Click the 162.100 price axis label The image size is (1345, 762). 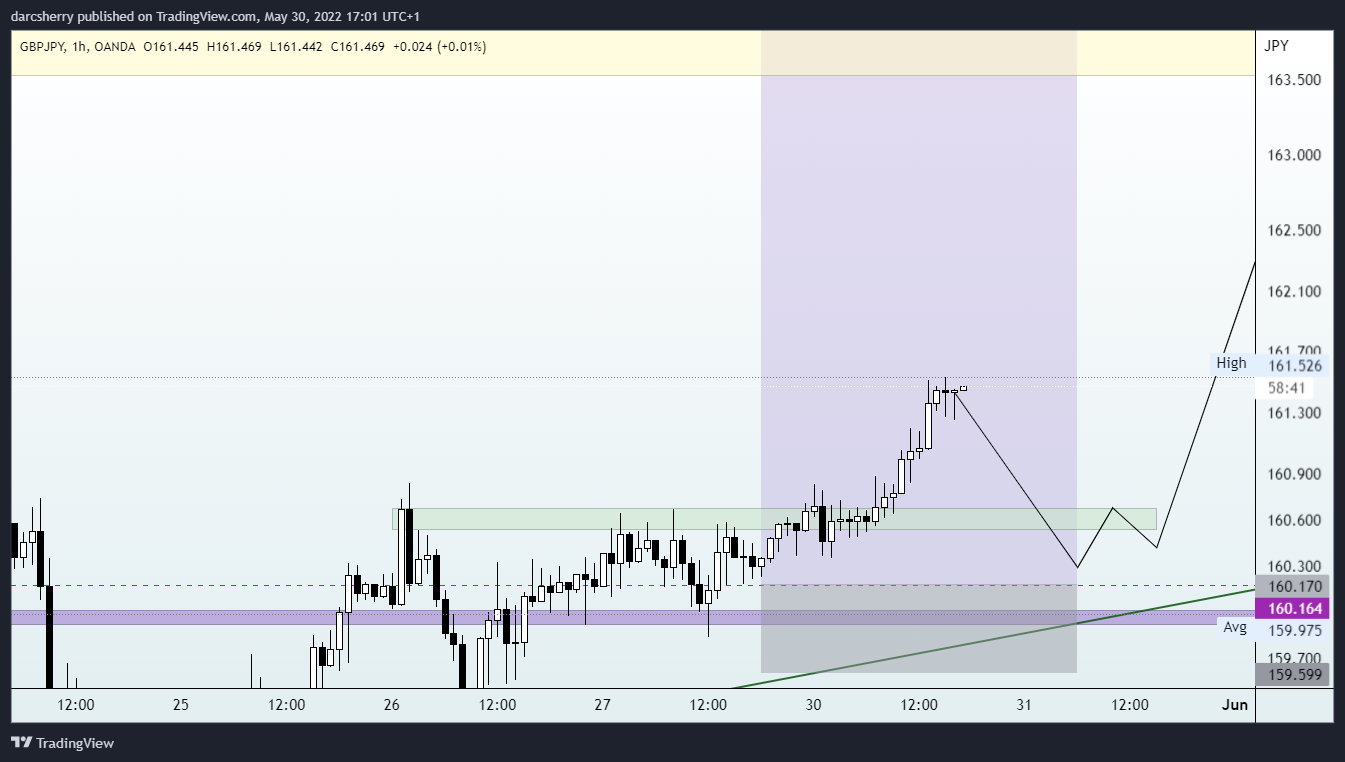pos(1294,291)
